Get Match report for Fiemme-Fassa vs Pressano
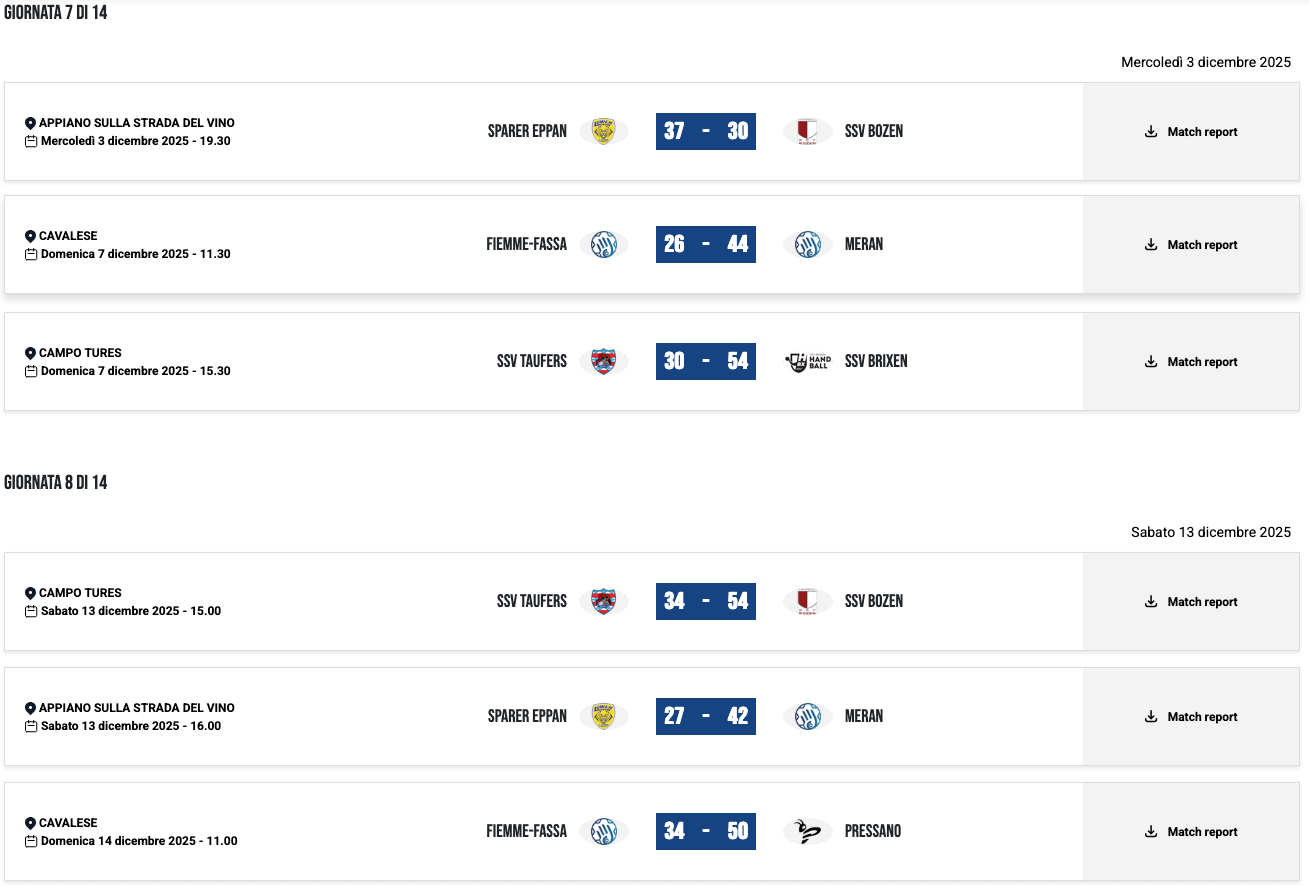This screenshot has height=886, width=1309. 1191,832
